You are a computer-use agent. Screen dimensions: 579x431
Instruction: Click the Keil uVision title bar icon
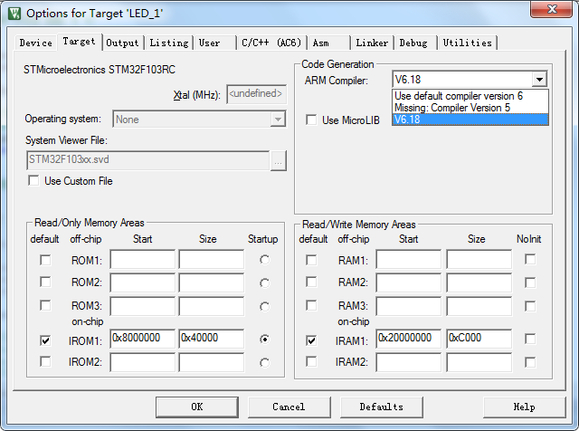point(14,14)
